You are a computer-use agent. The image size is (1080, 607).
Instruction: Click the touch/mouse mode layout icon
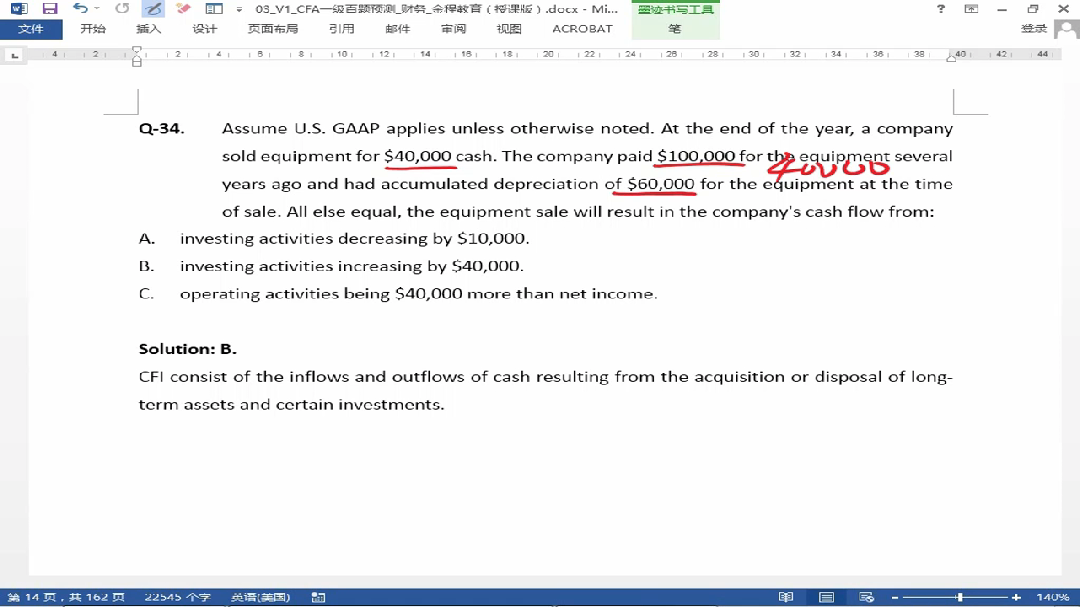point(213,9)
